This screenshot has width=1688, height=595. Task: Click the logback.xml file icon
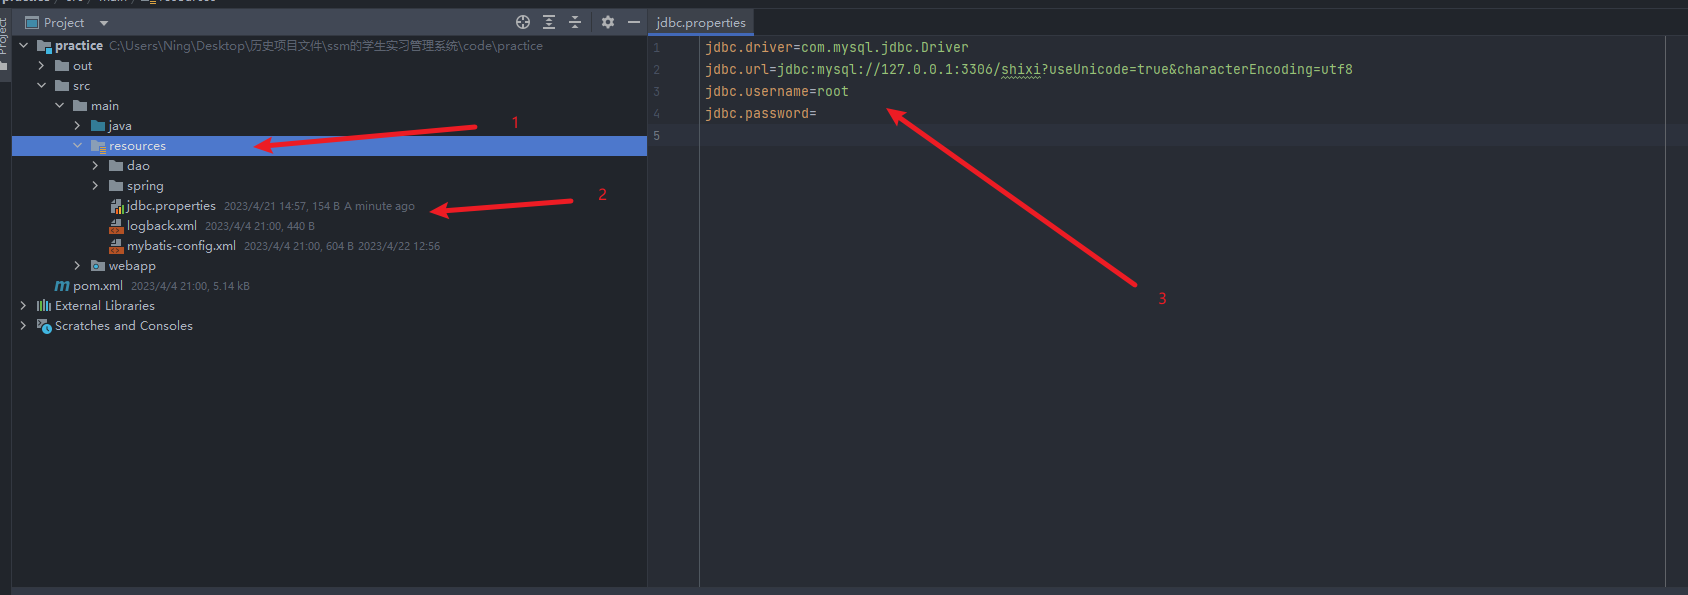116,226
